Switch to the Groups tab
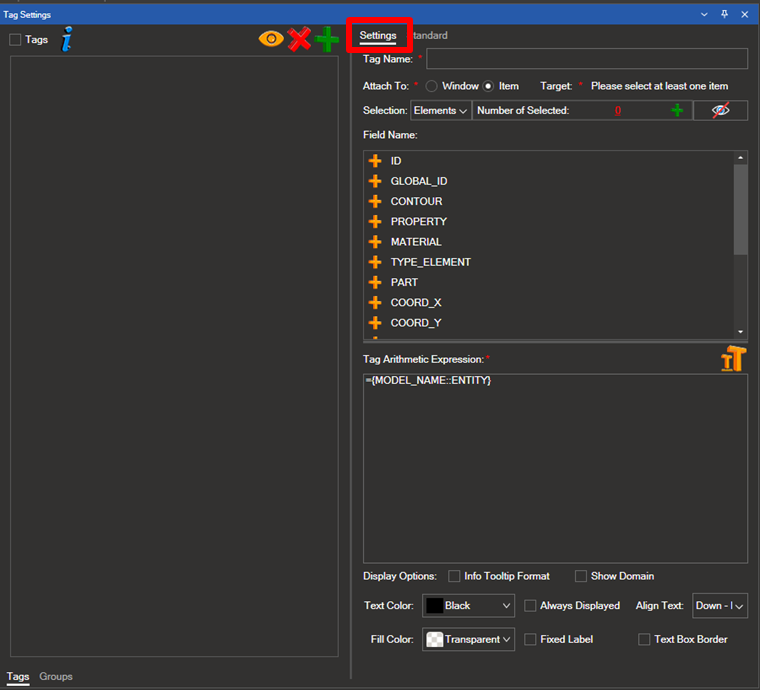The height and width of the screenshot is (690, 760). tap(56, 677)
